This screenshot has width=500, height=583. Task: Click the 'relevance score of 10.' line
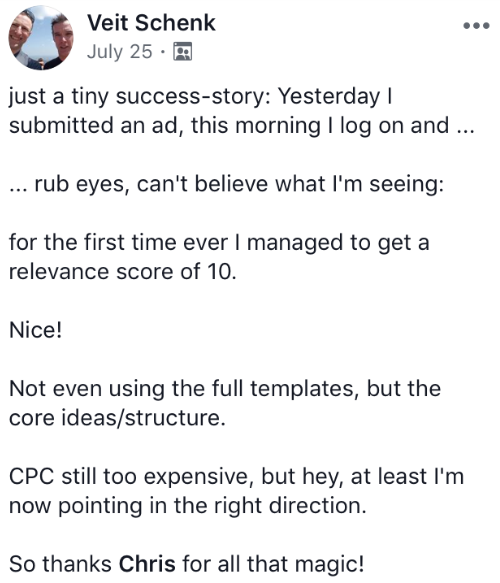(x=123, y=272)
